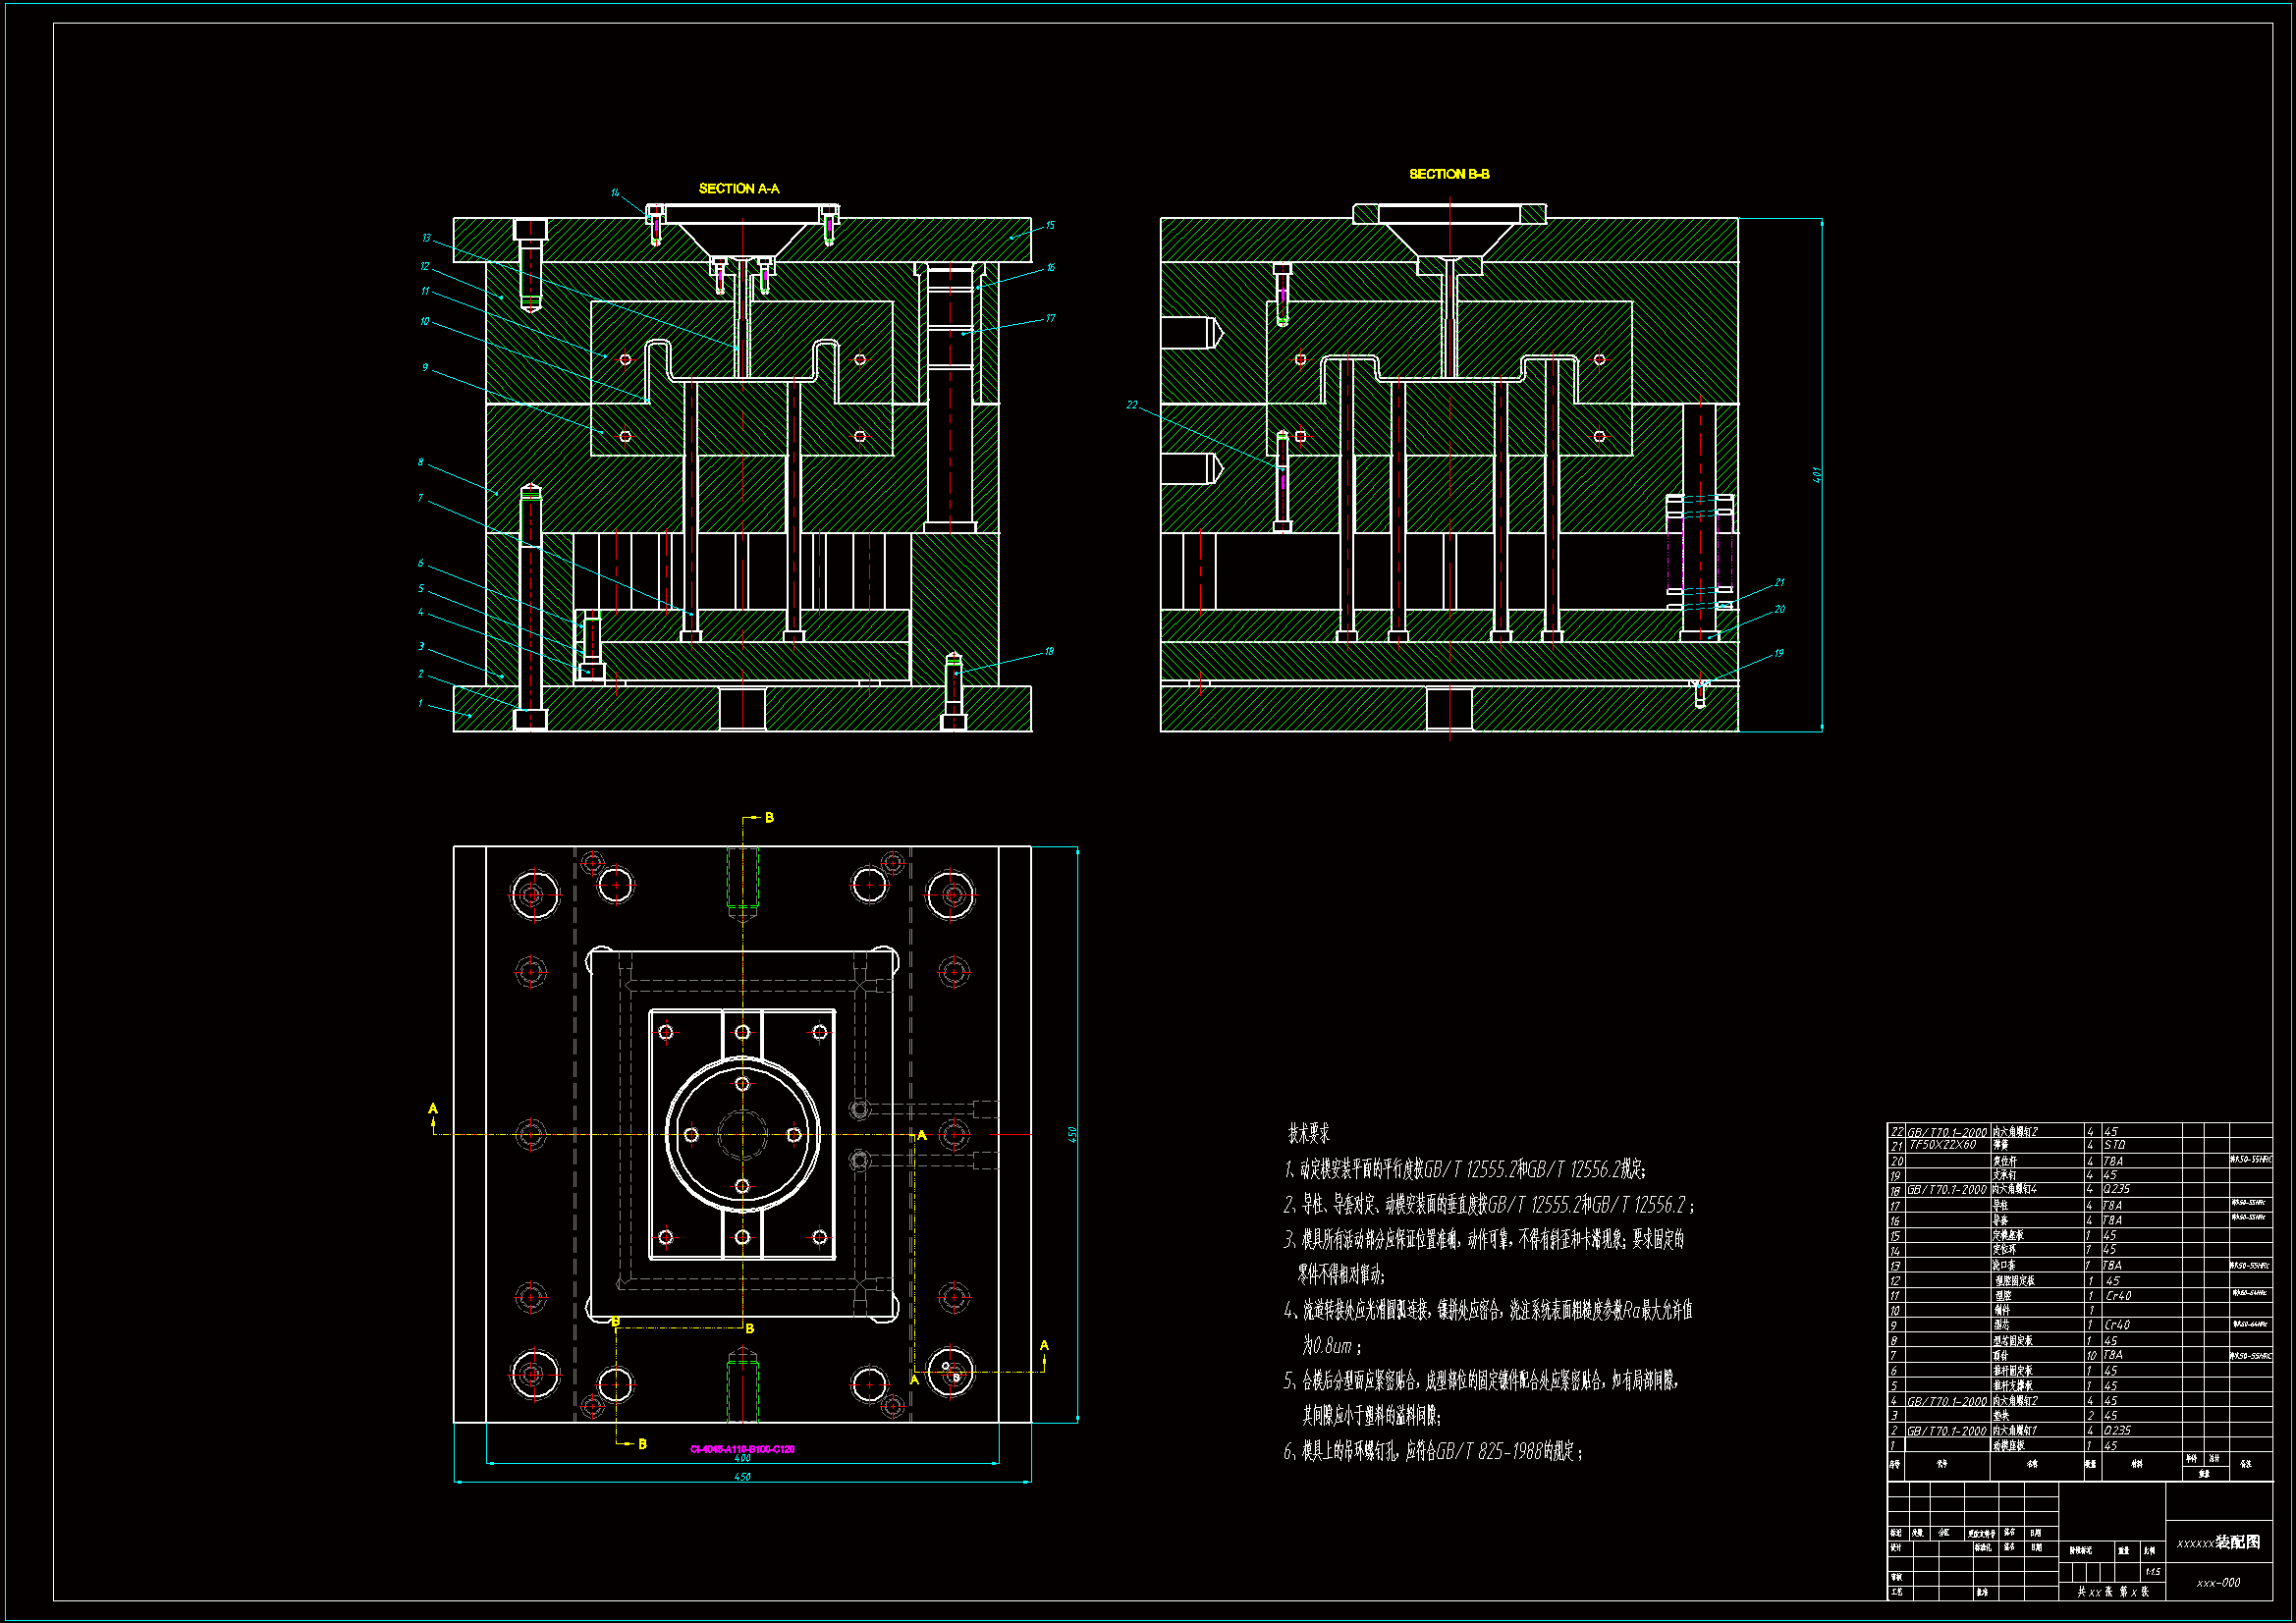This screenshot has height=1623, width=2296.
Task: Click the Cr40 material cell in row 11
Action: click(x=2118, y=1295)
